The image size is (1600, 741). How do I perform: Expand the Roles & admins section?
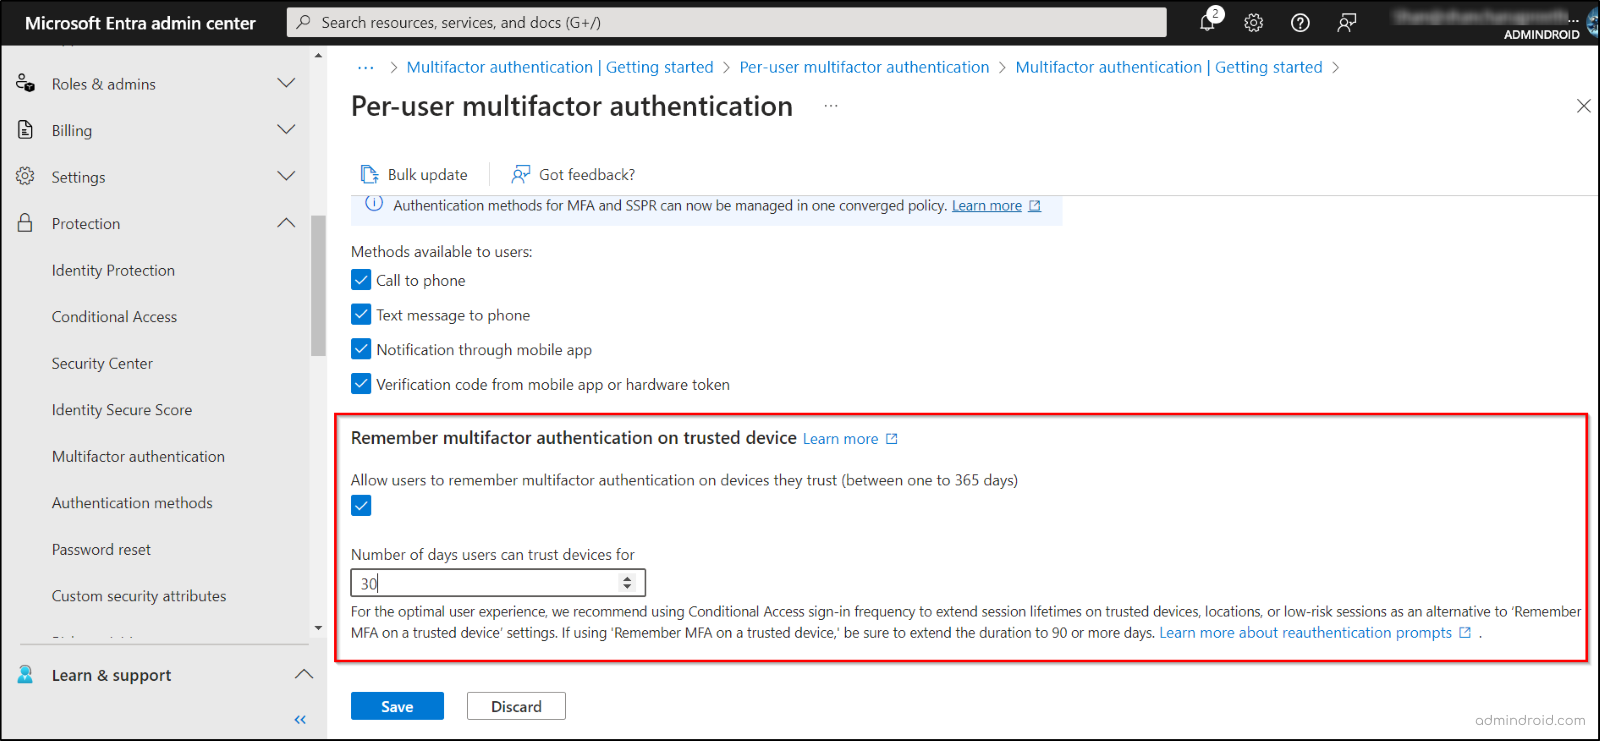tap(286, 84)
